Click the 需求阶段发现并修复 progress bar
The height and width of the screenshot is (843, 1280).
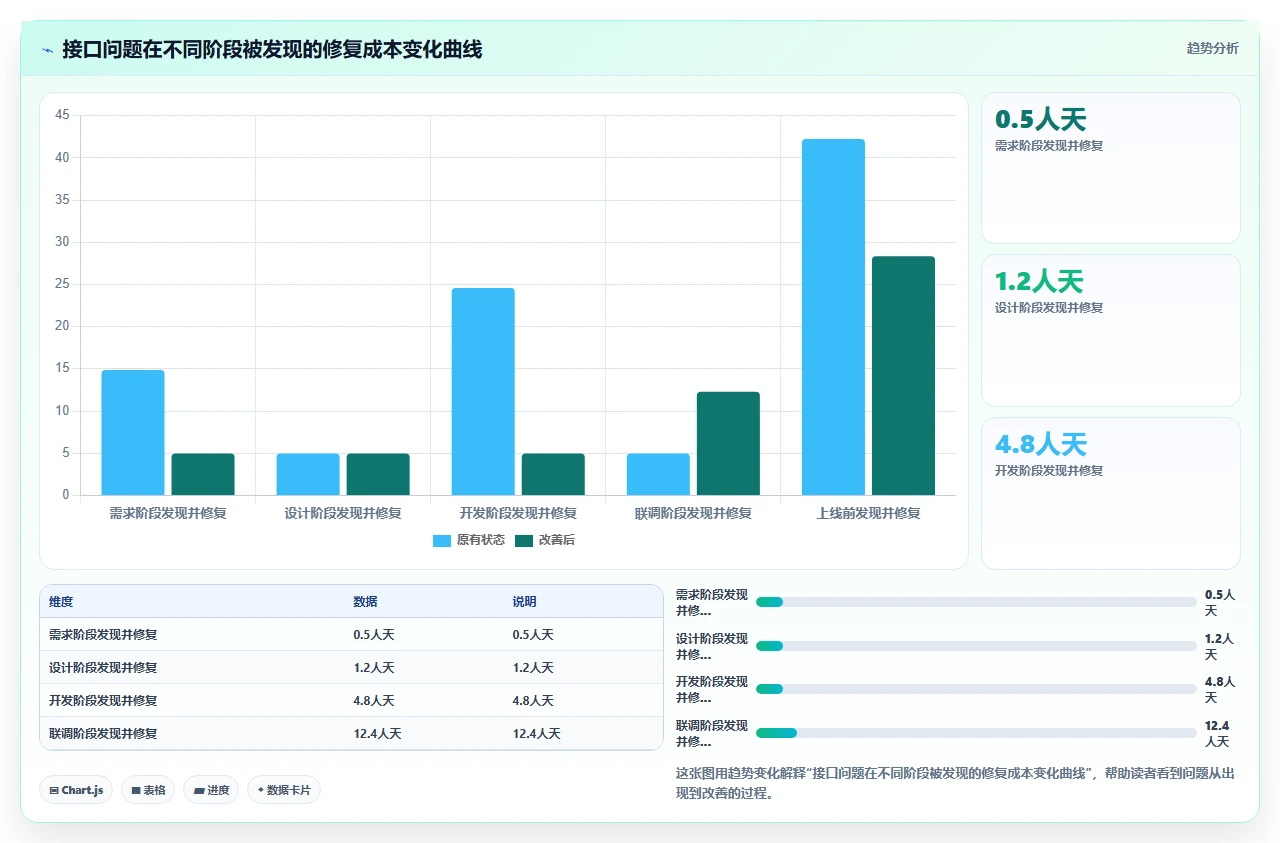[976, 602]
